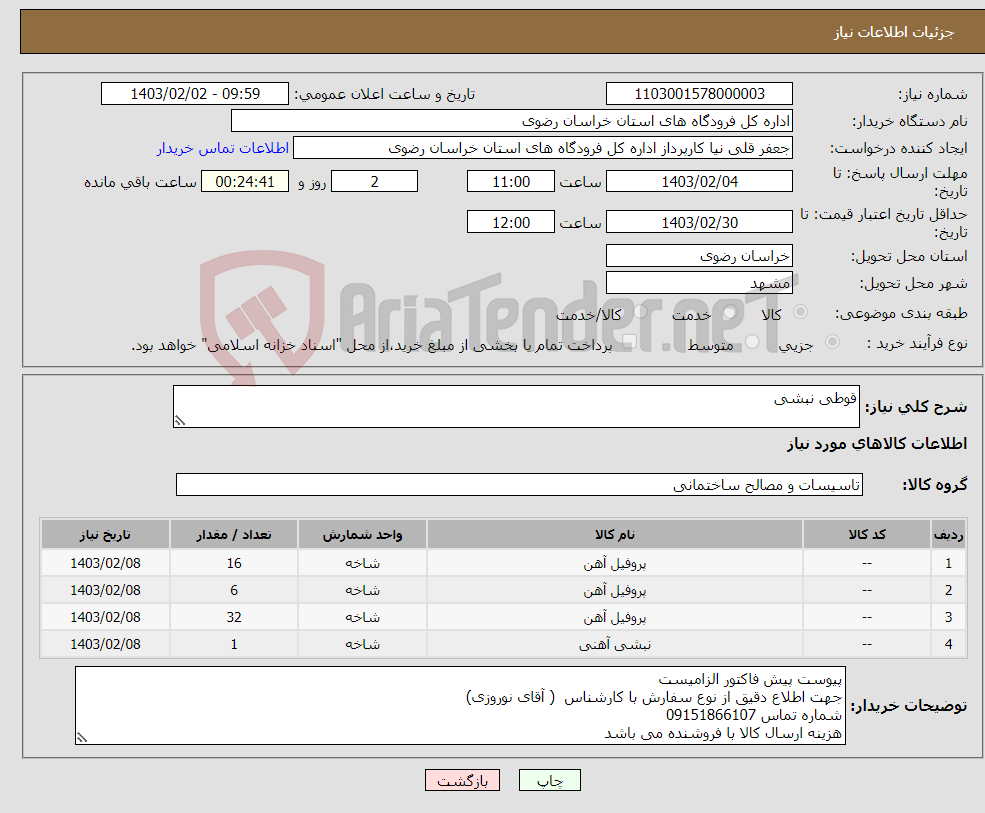Click the کد کالا column header
Viewport: 985px width, 813px height.
[x=867, y=535]
